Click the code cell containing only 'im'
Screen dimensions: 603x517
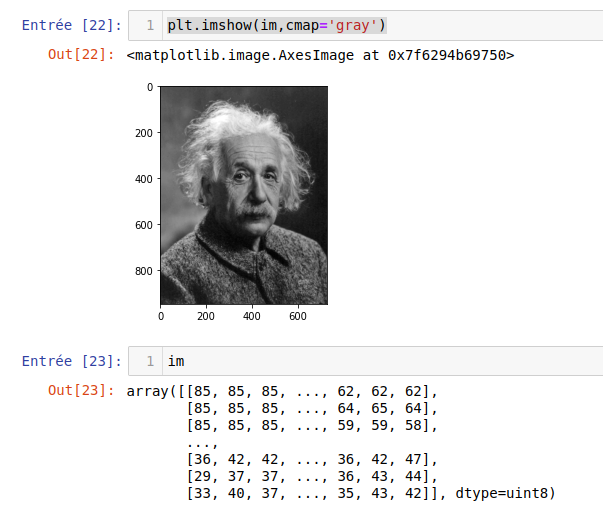(x=400, y=361)
